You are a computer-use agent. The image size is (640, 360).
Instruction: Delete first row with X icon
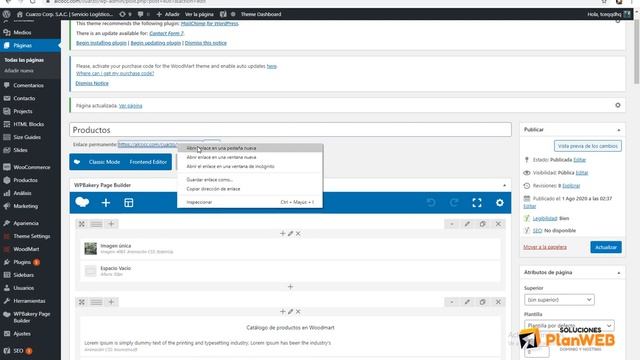coord(498,224)
